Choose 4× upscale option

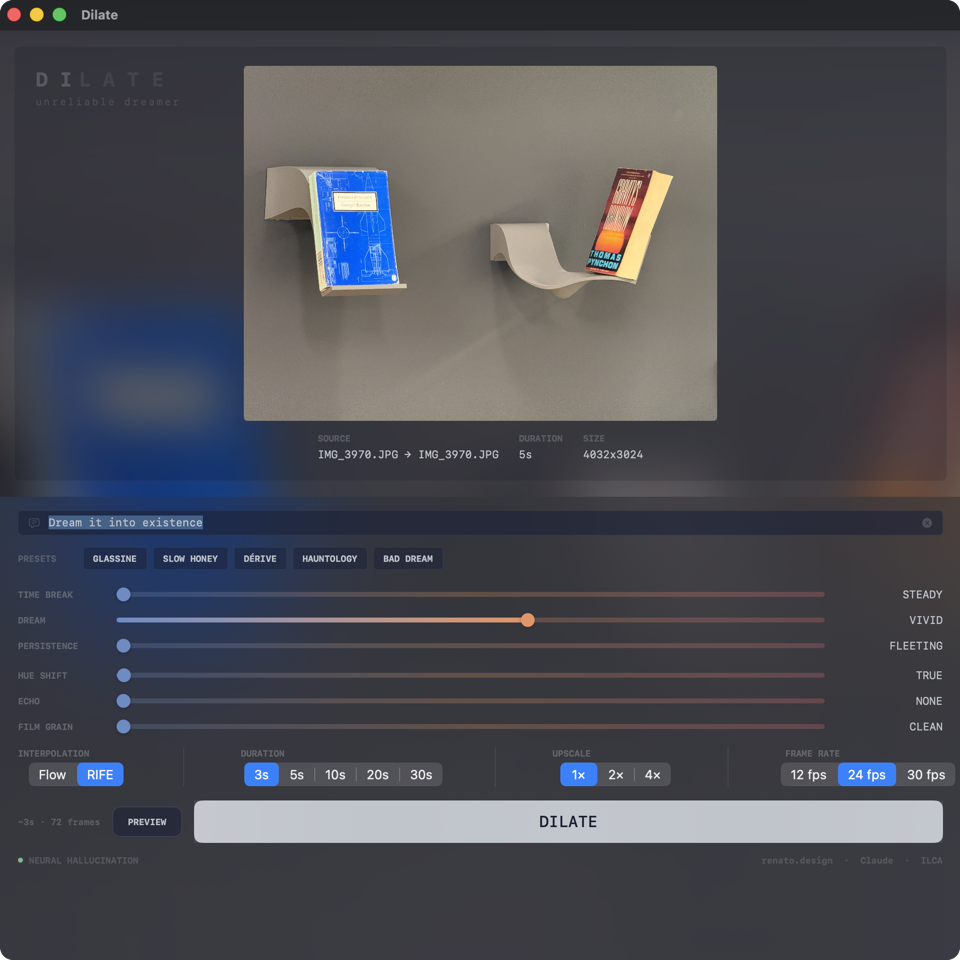tap(652, 775)
